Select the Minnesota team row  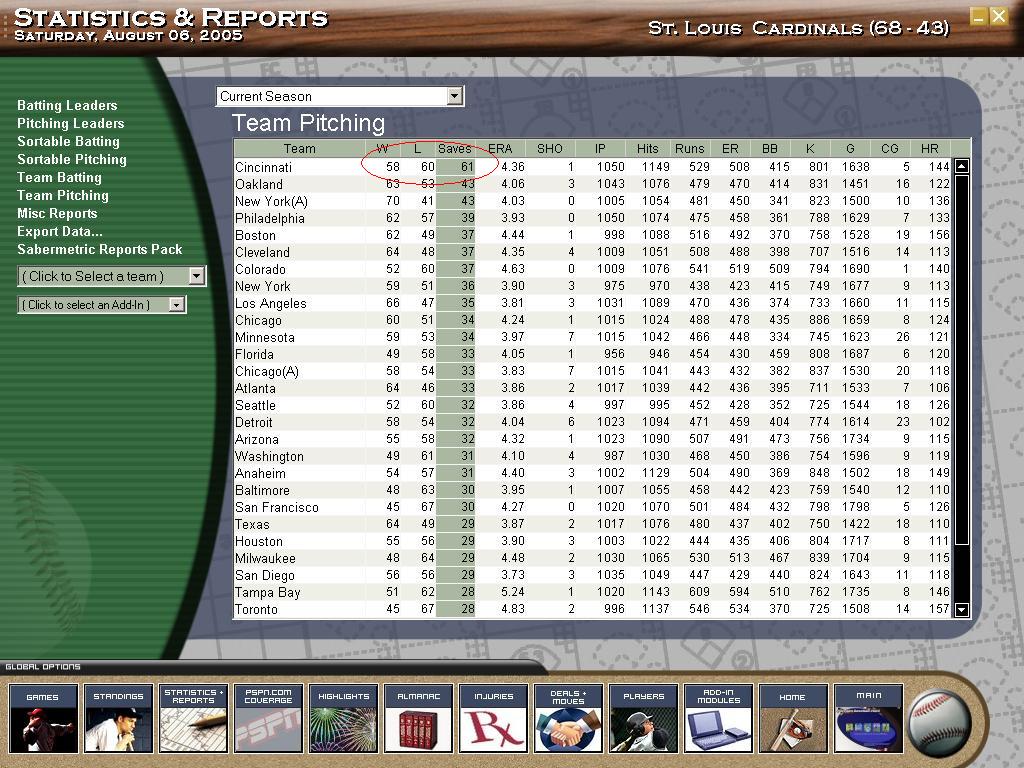pos(592,337)
